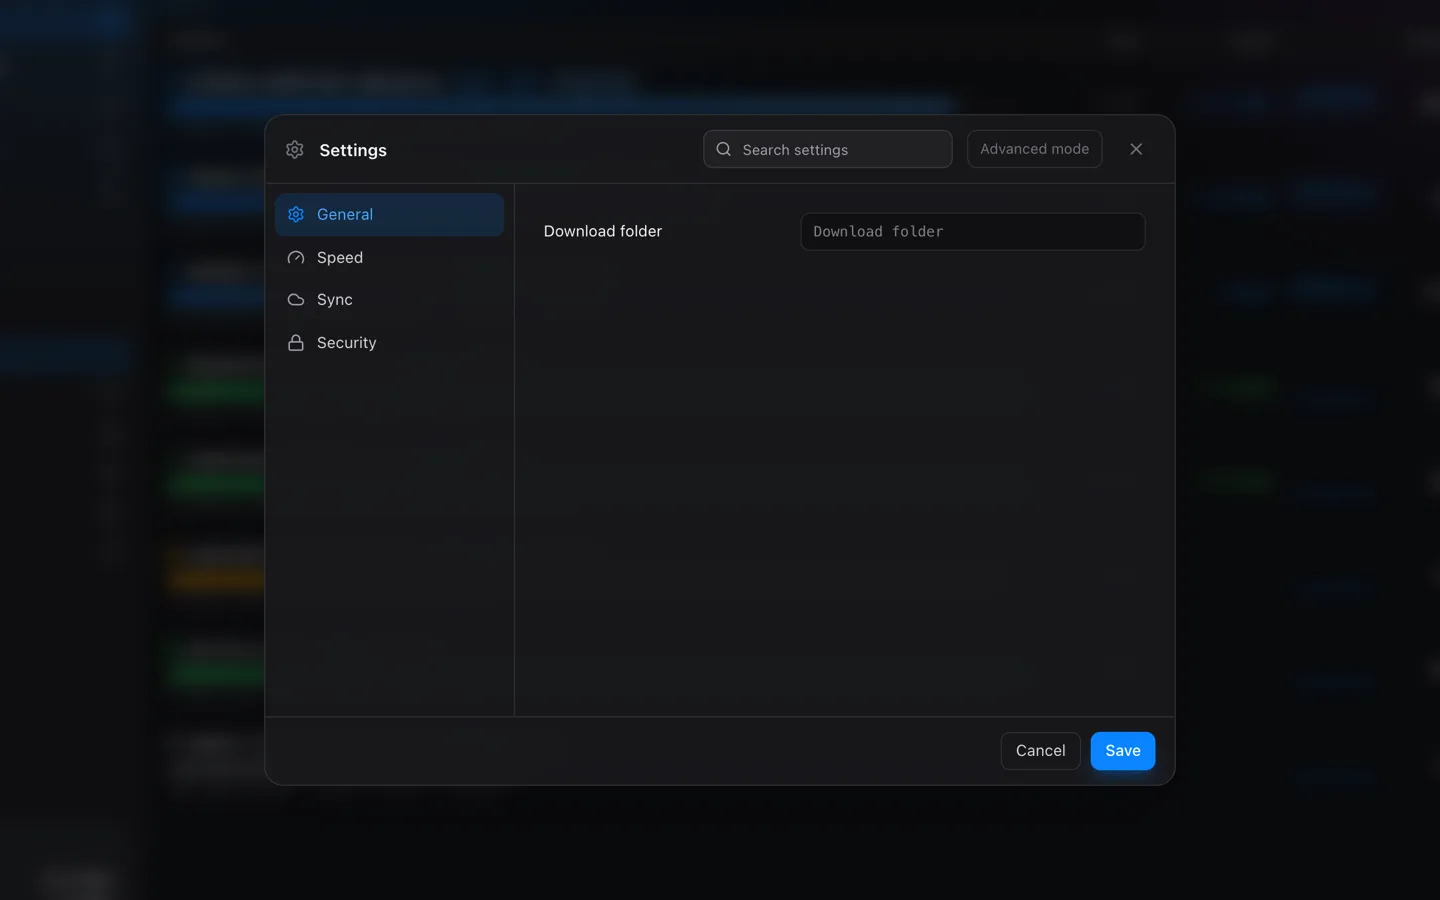Click the speedometer icon beside Speed
This screenshot has width=1440, height=900.
296,258
